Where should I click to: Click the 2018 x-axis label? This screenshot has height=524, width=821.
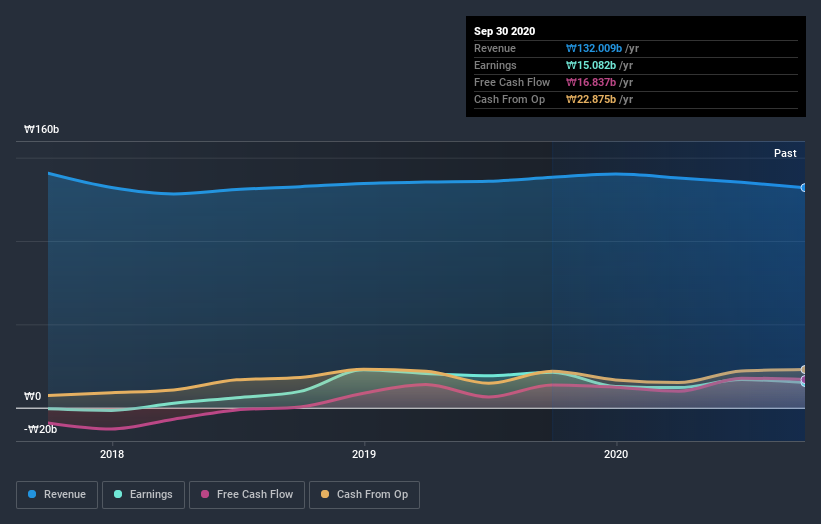(112, 454)
